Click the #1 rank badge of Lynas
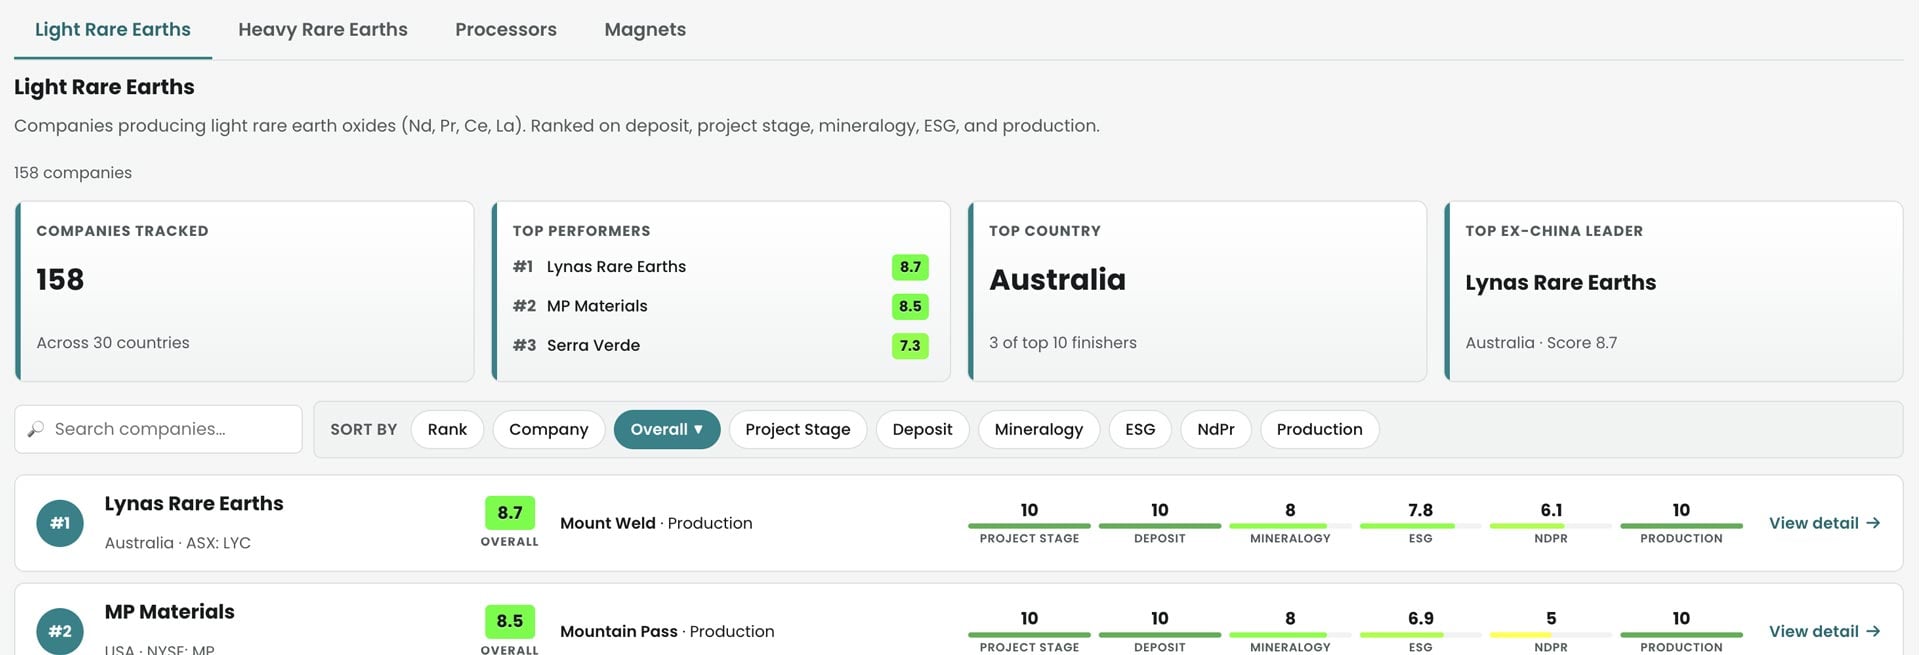This screenshot has height=655, width=1920. (60, 523)
